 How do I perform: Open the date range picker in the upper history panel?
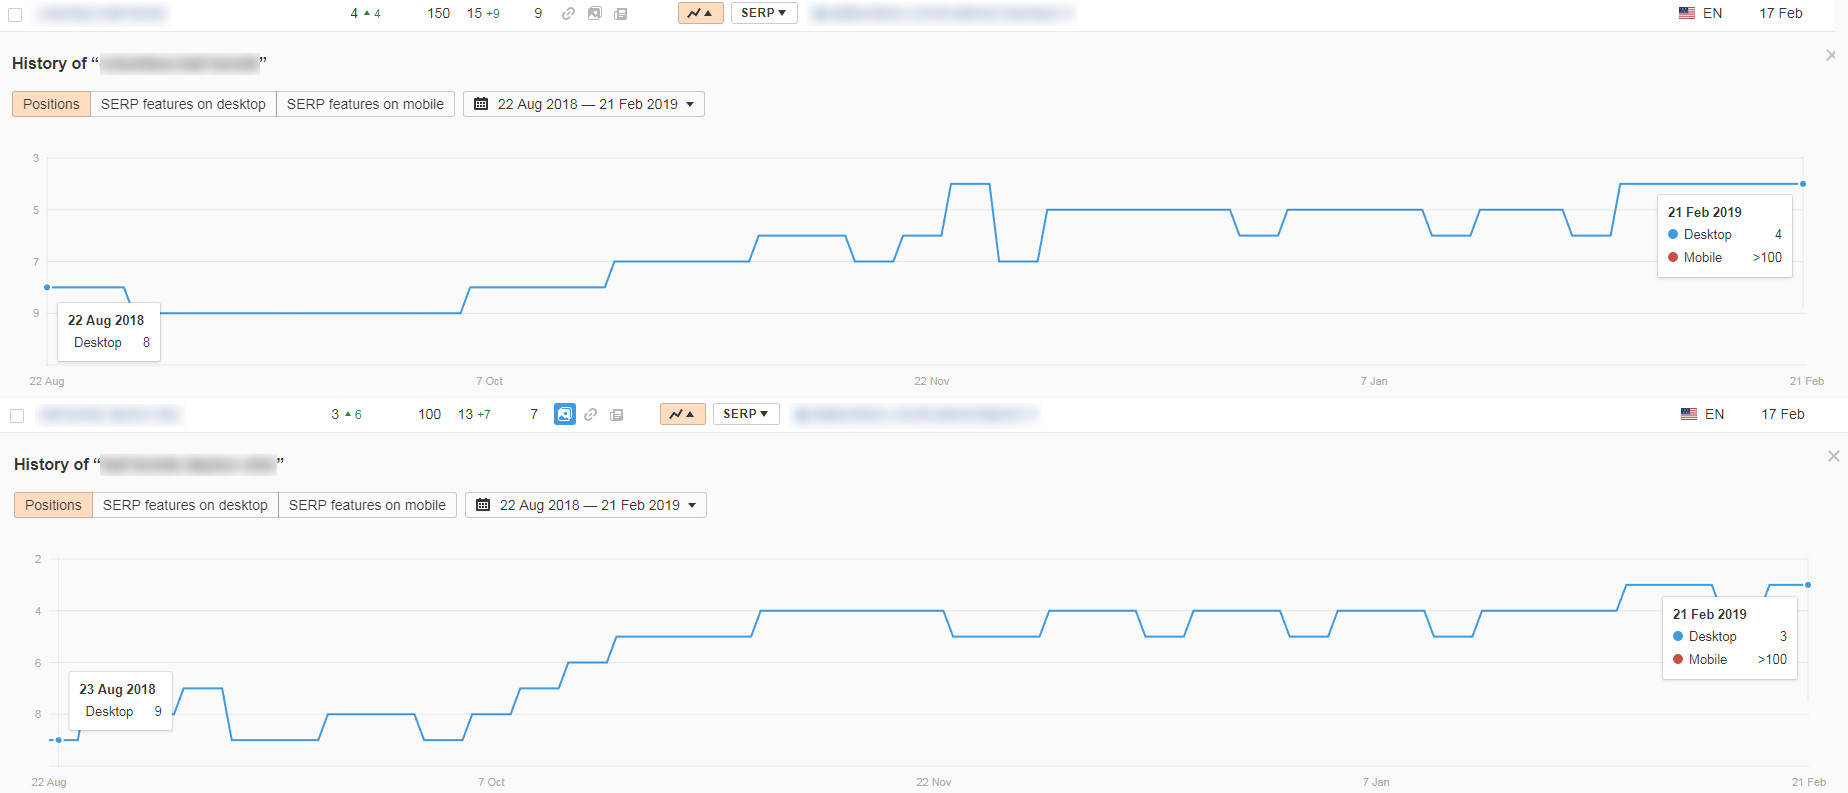(x=584, y=104)
